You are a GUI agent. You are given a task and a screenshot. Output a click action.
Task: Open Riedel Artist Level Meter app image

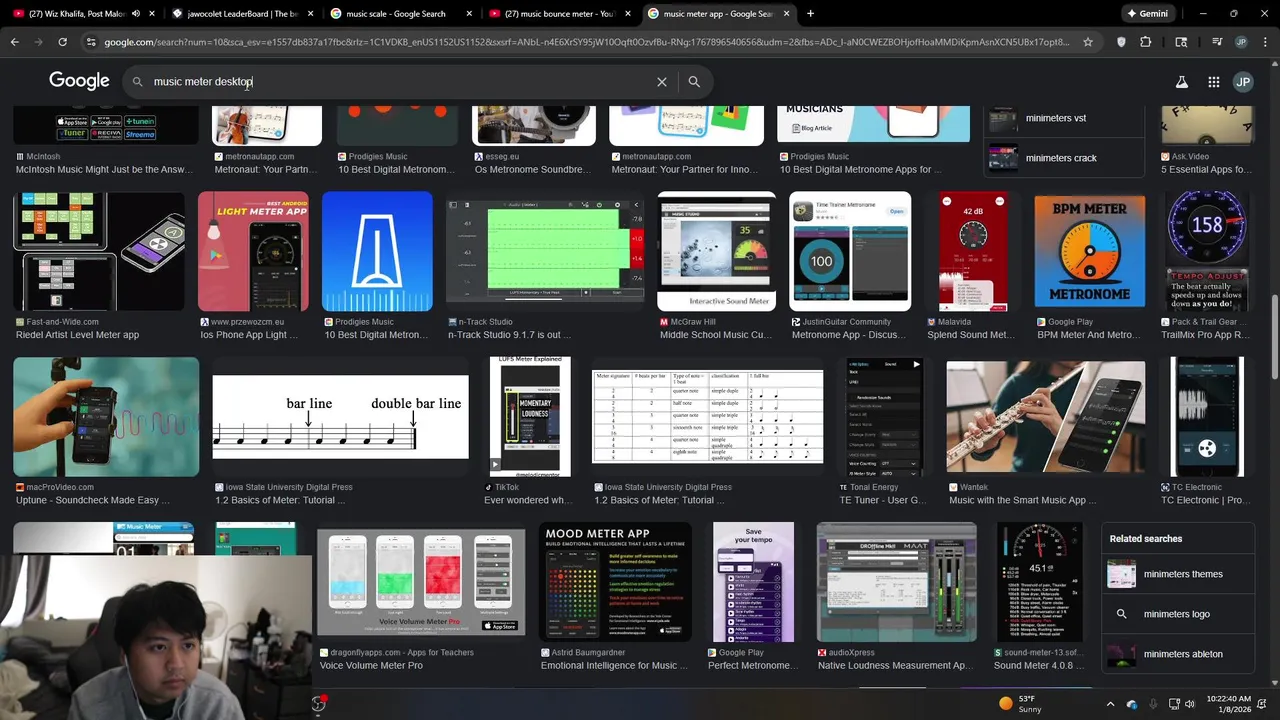click(x=99, y=251)
